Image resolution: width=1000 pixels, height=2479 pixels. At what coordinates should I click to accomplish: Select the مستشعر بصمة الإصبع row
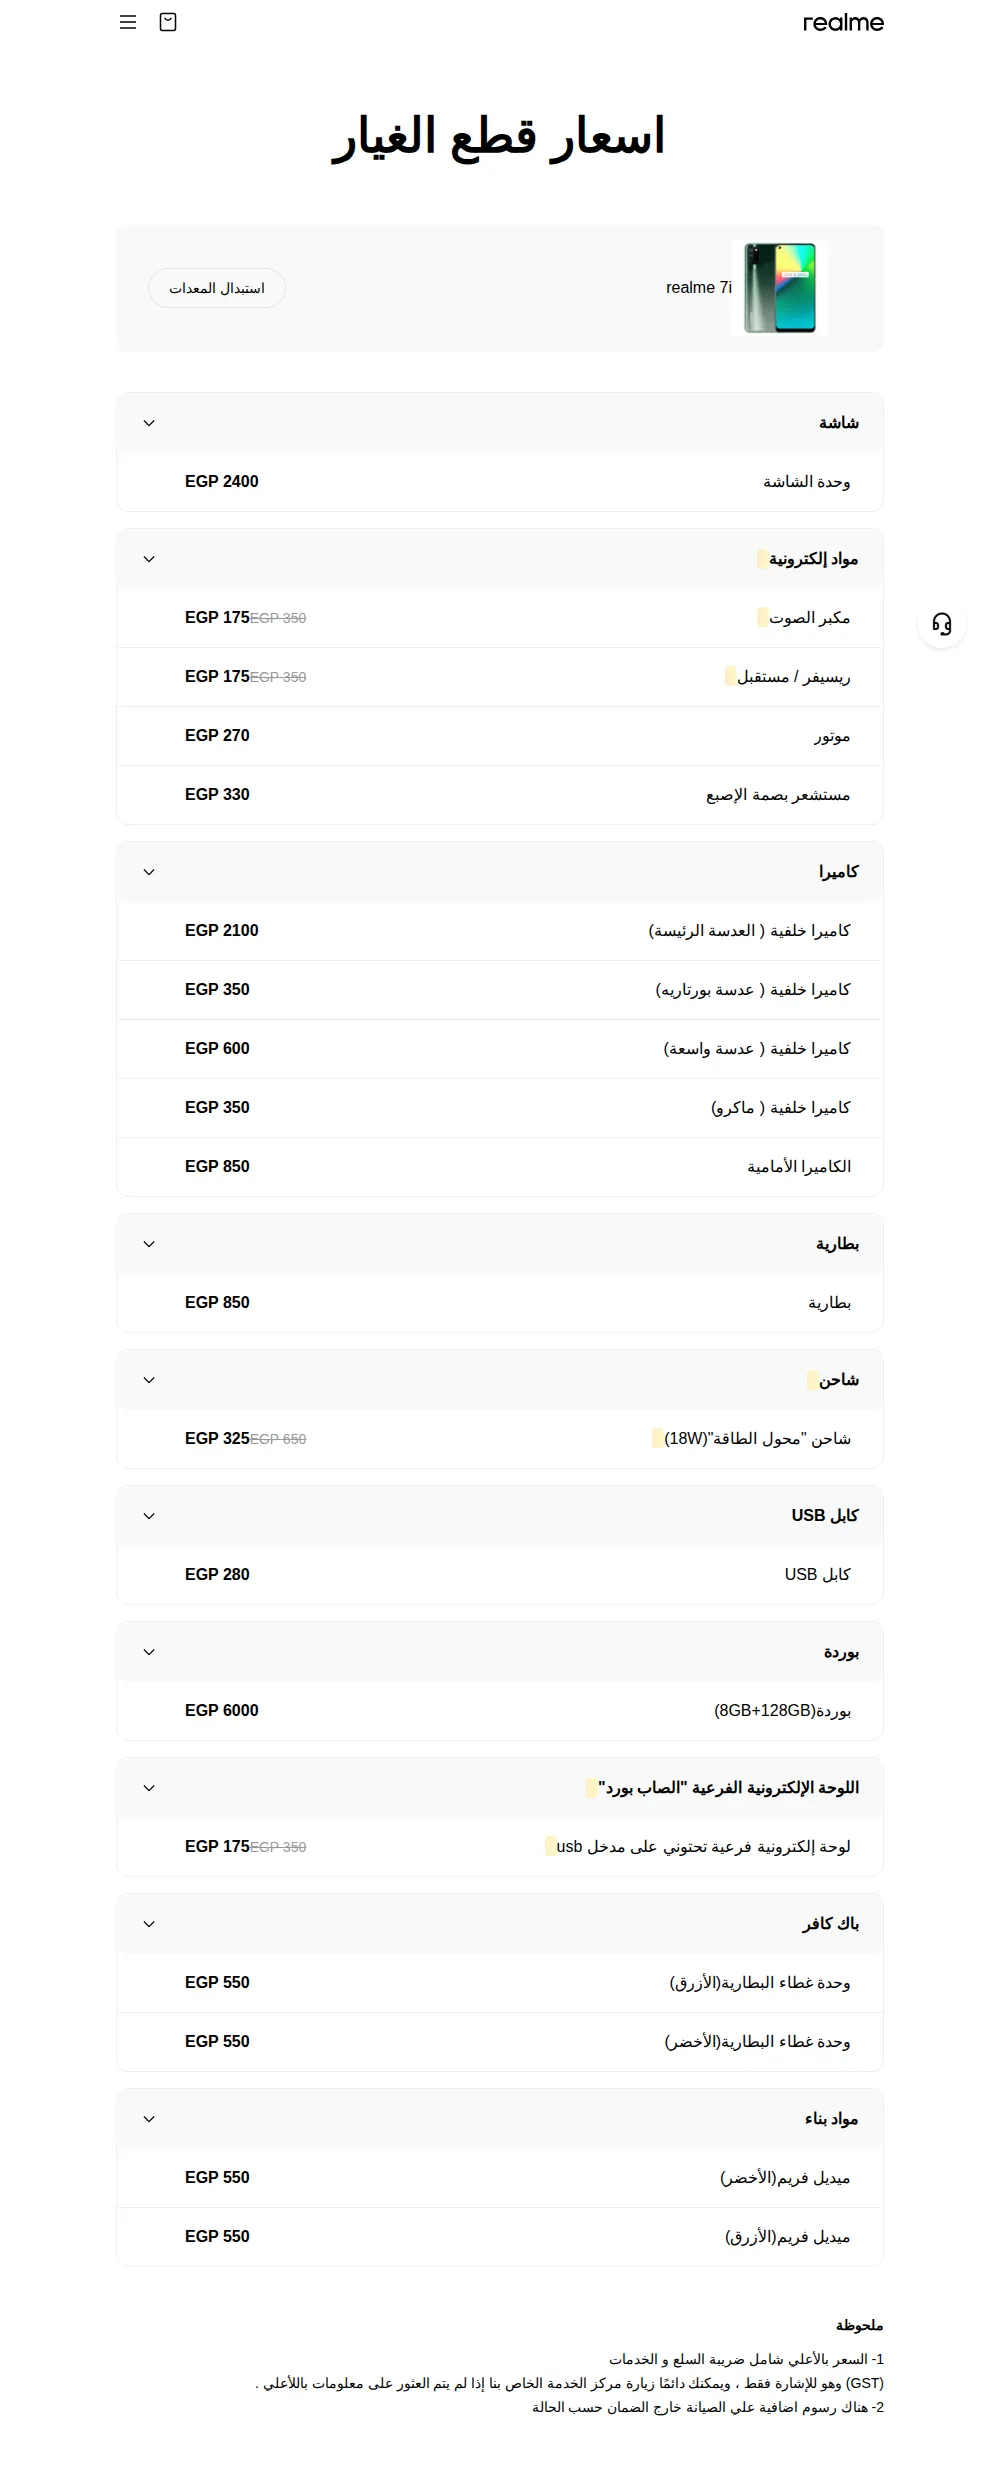coord(500,795)
